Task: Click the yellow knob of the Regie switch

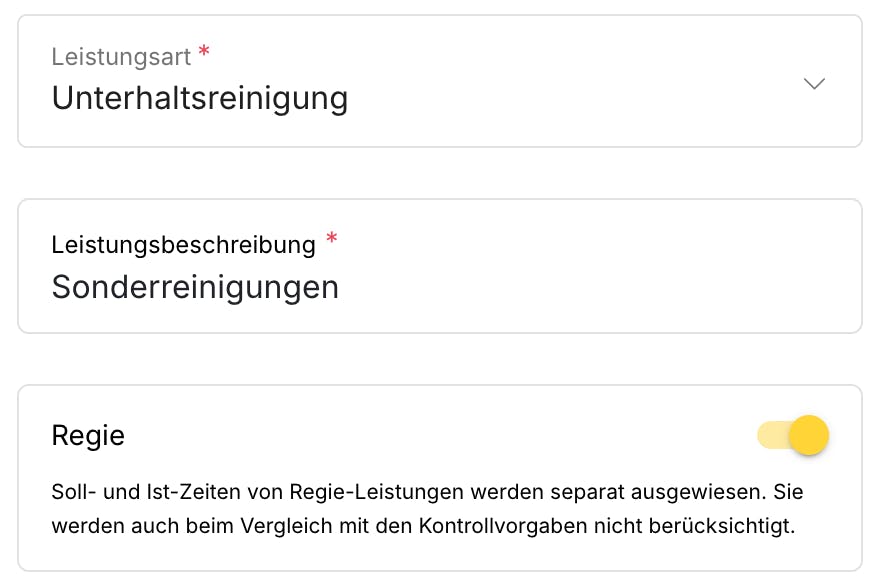Action: point(809,435)
